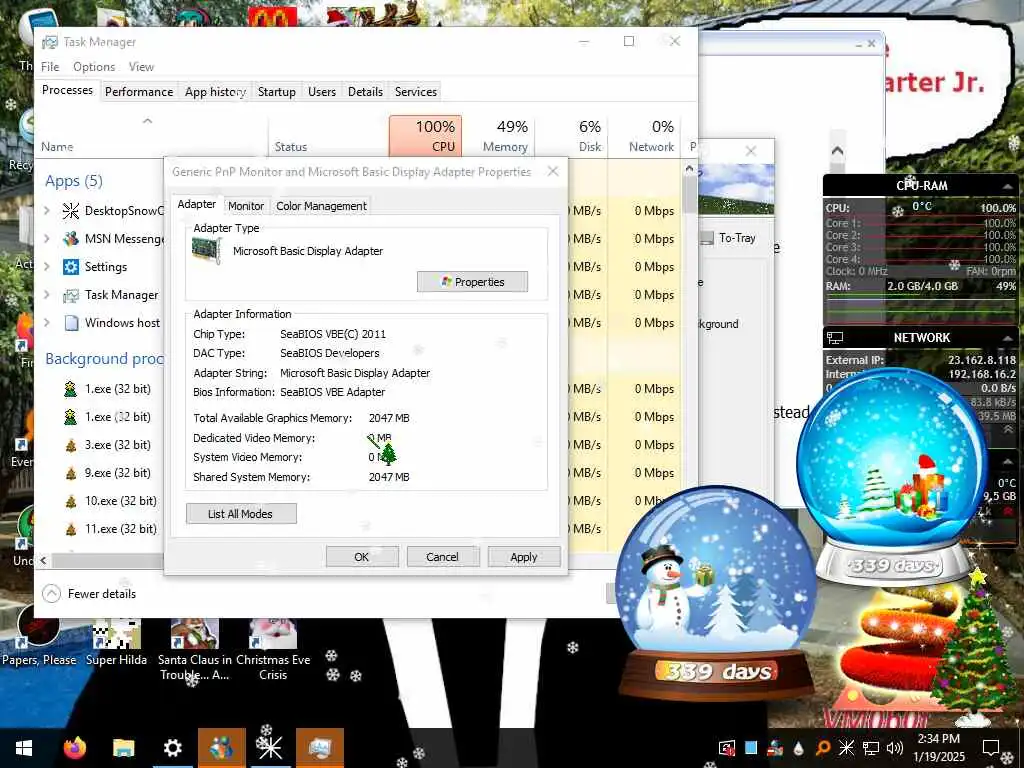This screenshot has width=1024, height=768.
Task: Expand the Settings app row
Action: [x=47, y=266]
